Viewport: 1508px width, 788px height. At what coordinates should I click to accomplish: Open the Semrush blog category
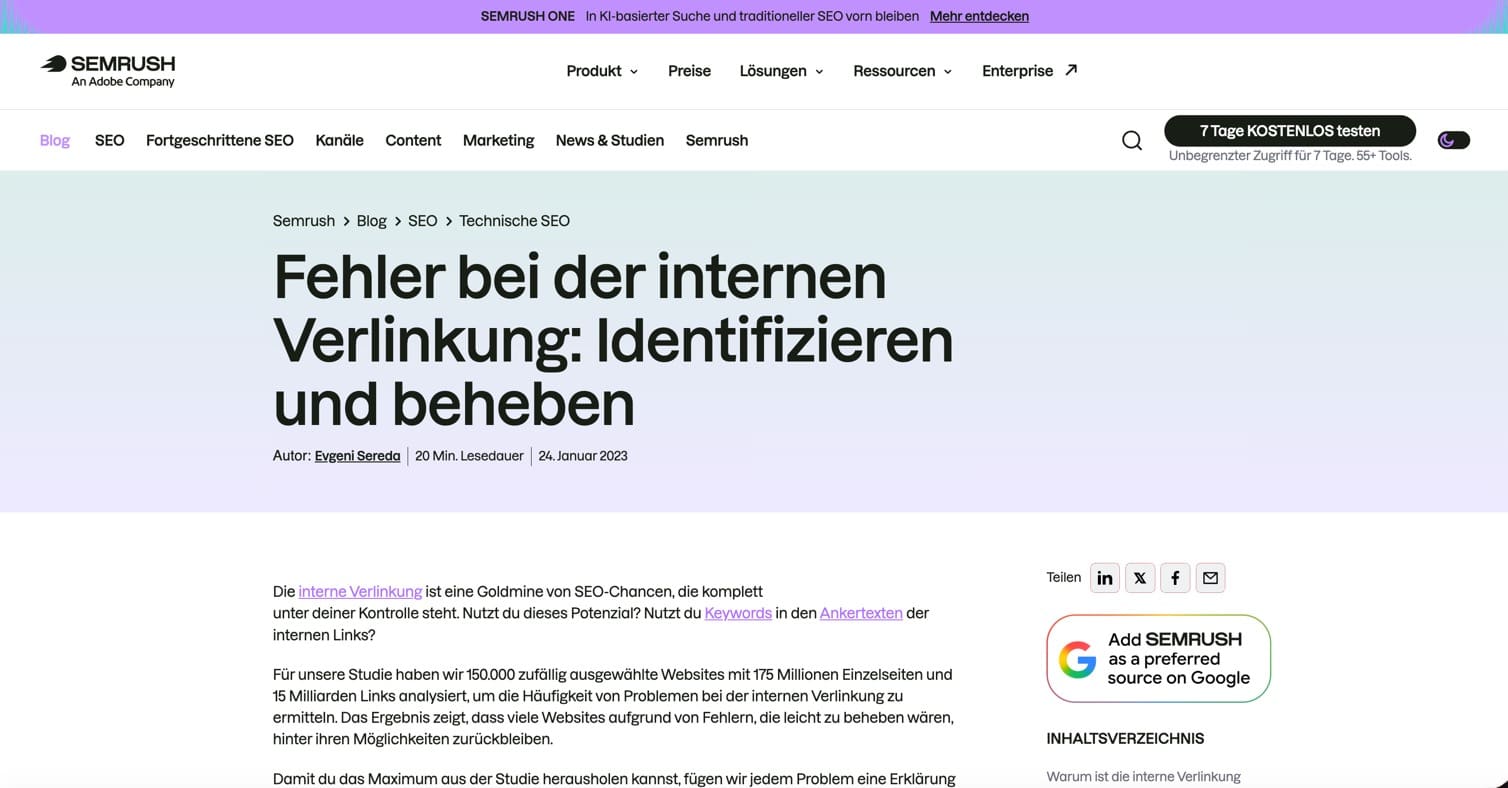717,140
